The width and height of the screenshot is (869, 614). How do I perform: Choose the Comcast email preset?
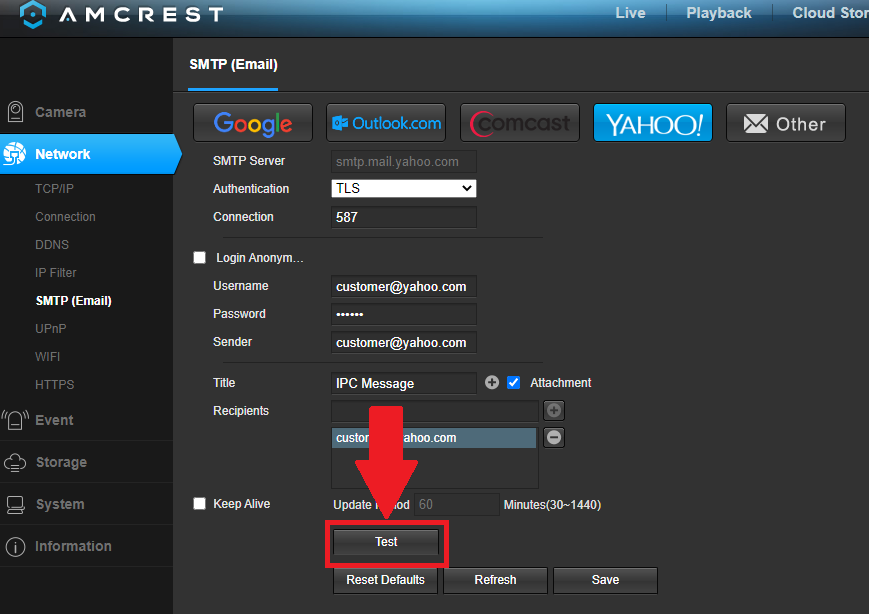click(x=520, y=123)
